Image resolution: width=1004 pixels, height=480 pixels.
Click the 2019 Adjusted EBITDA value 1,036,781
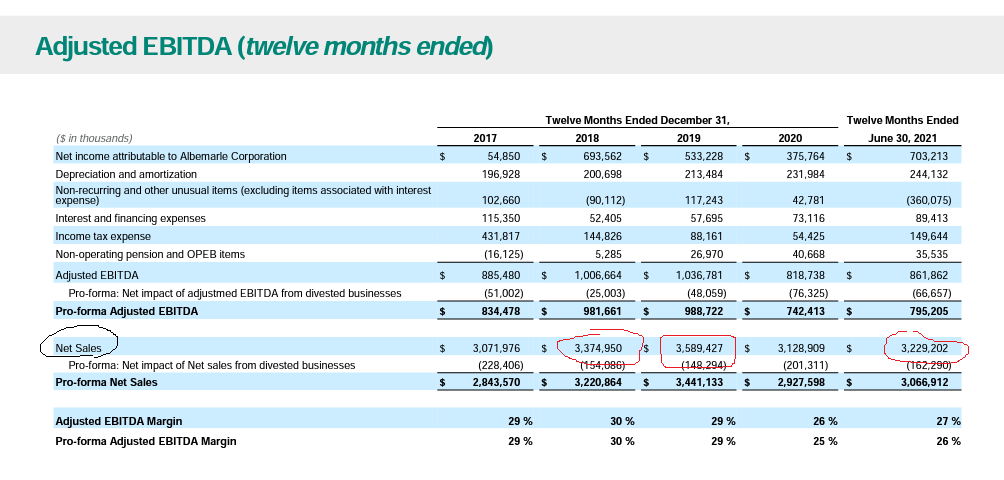(703, 274)
